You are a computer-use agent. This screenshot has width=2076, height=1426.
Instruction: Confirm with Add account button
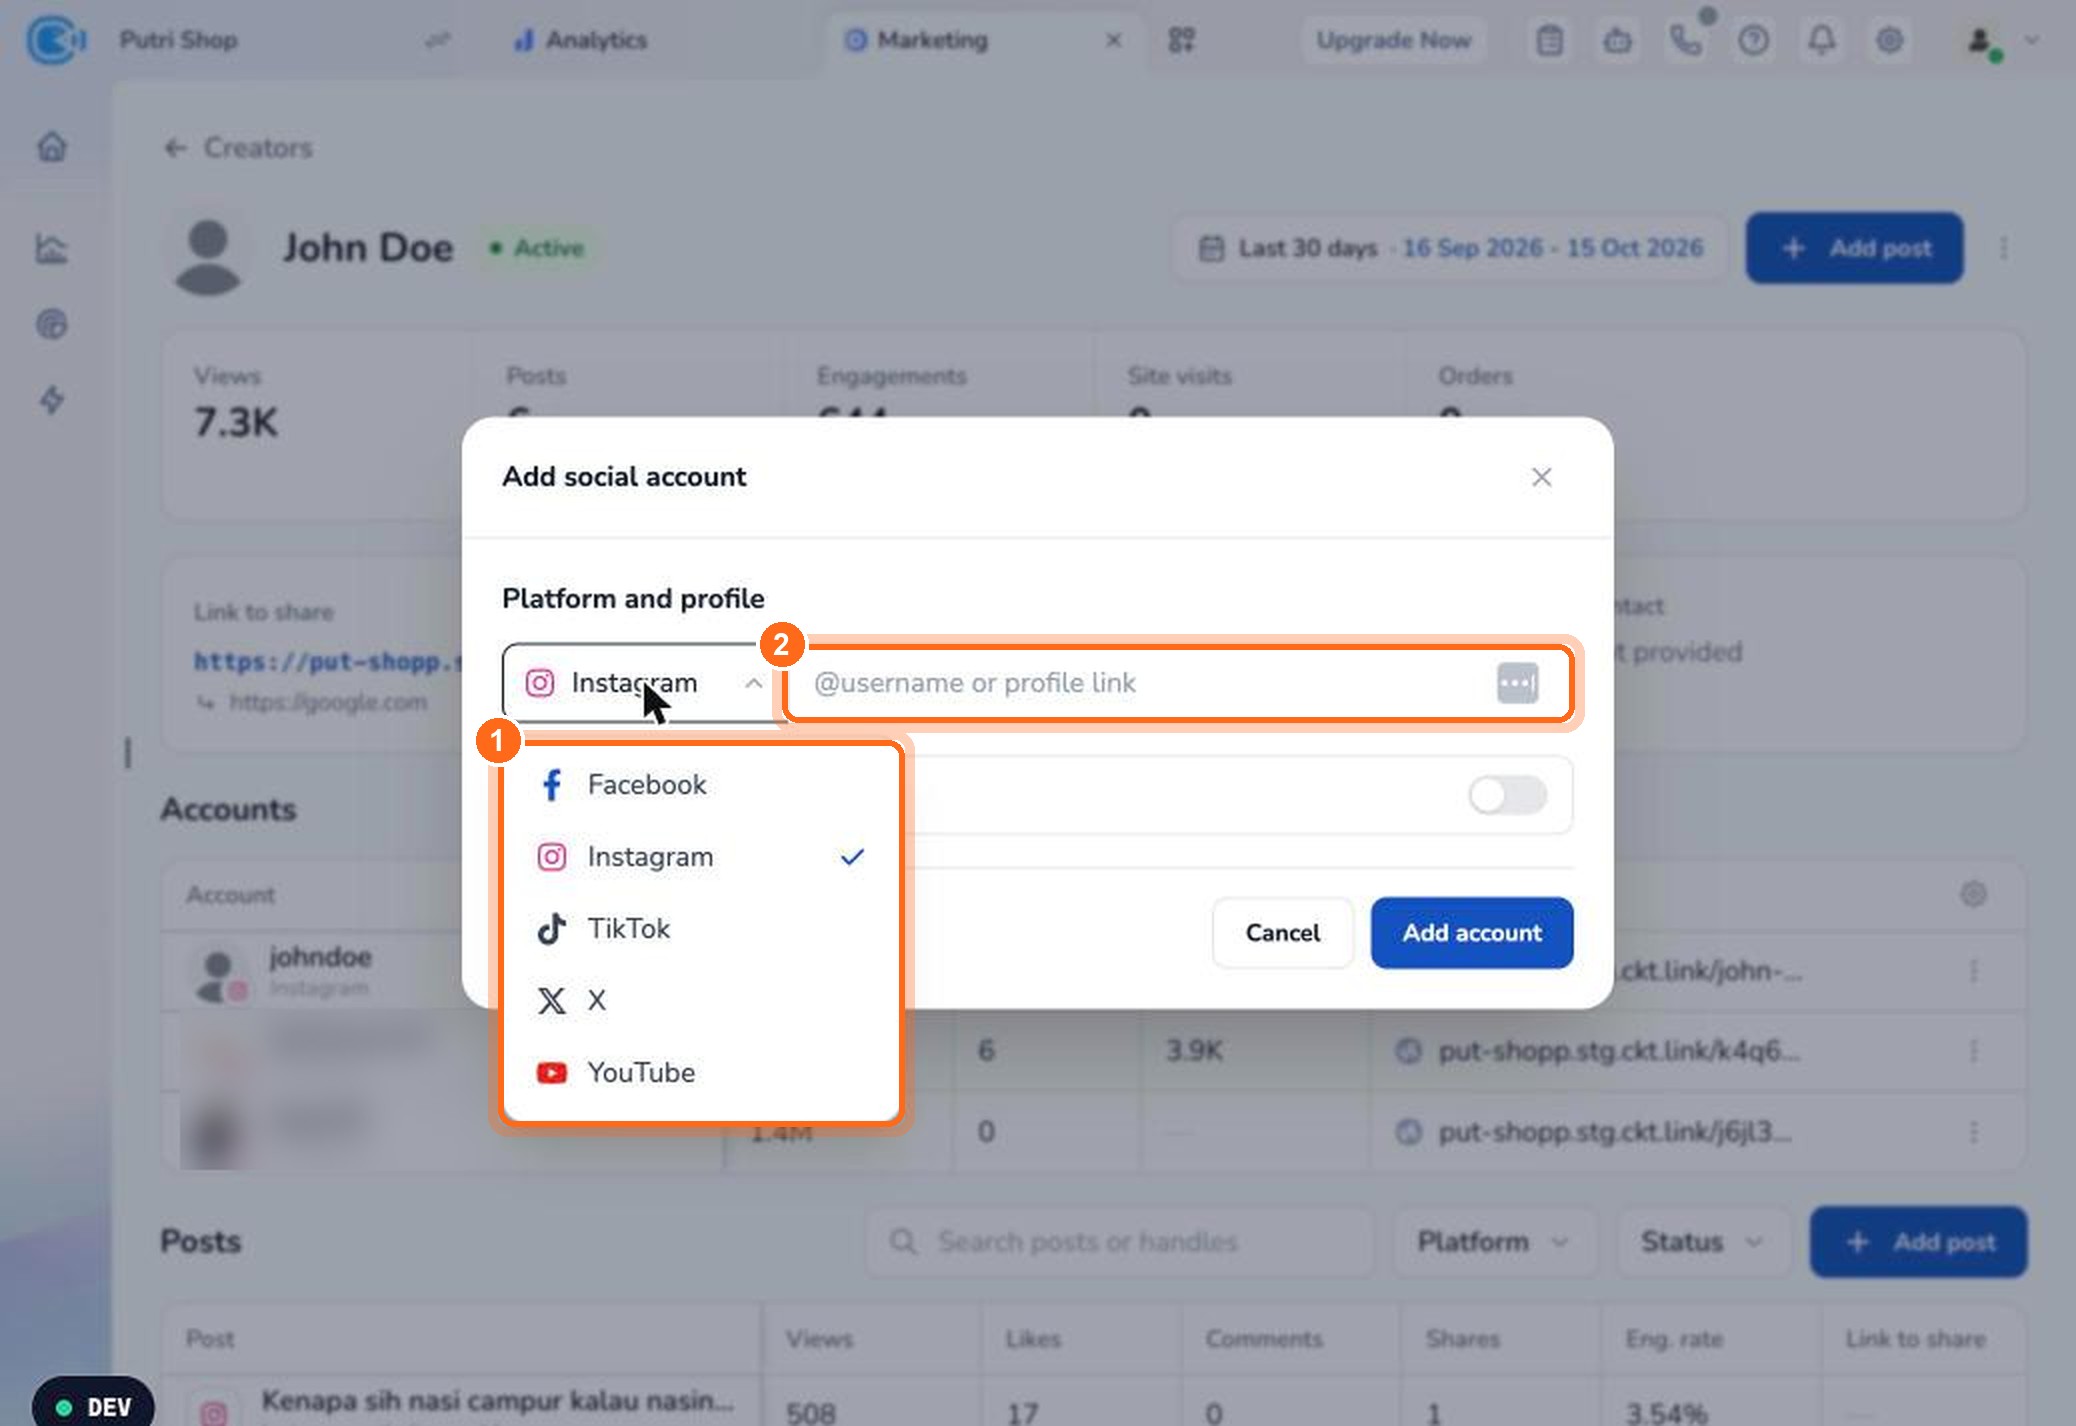click(1472, 933)
